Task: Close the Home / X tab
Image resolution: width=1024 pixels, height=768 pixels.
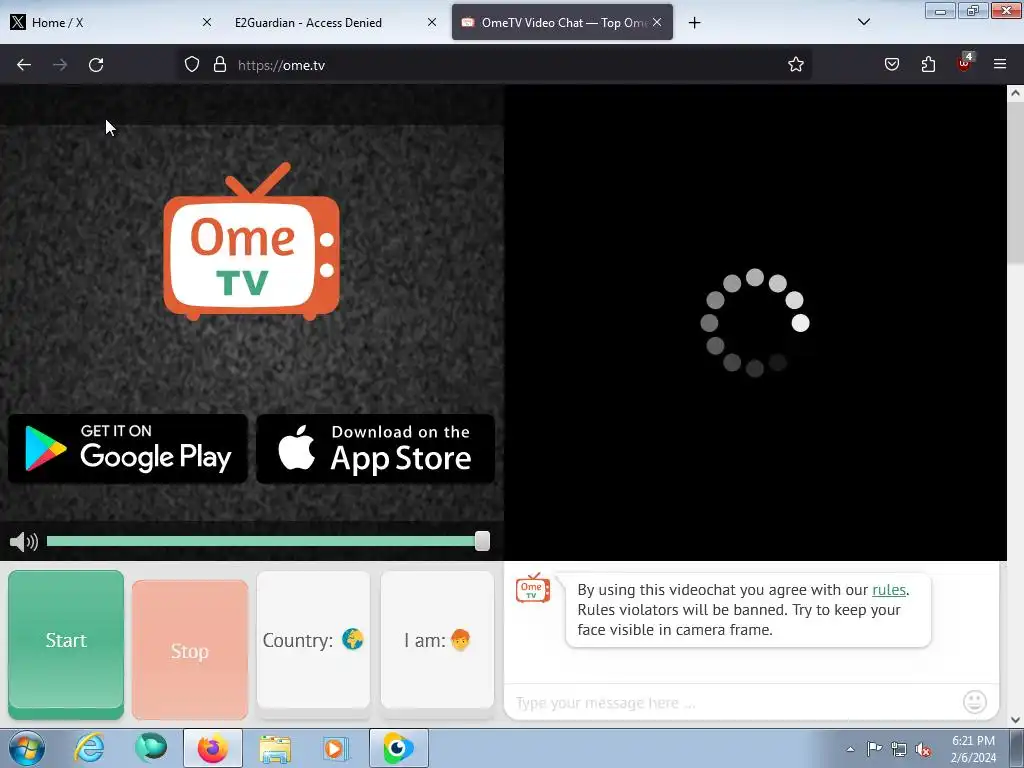Action: [206, 22]
